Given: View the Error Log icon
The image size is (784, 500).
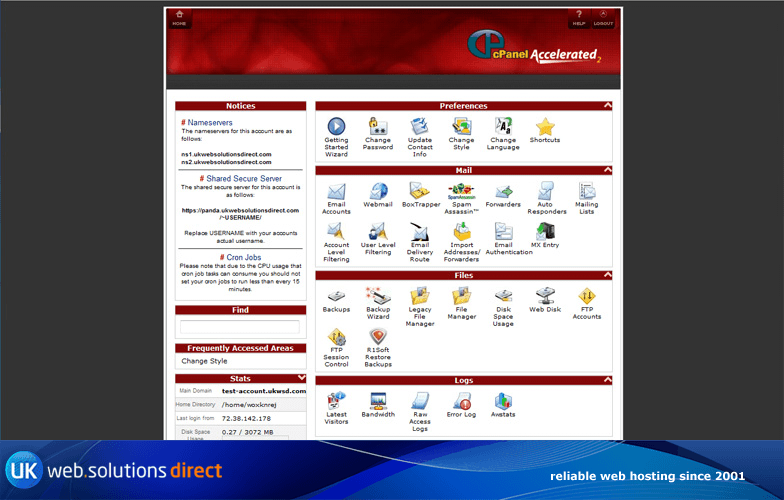Looking at the screenshot, I should point(461,401).
